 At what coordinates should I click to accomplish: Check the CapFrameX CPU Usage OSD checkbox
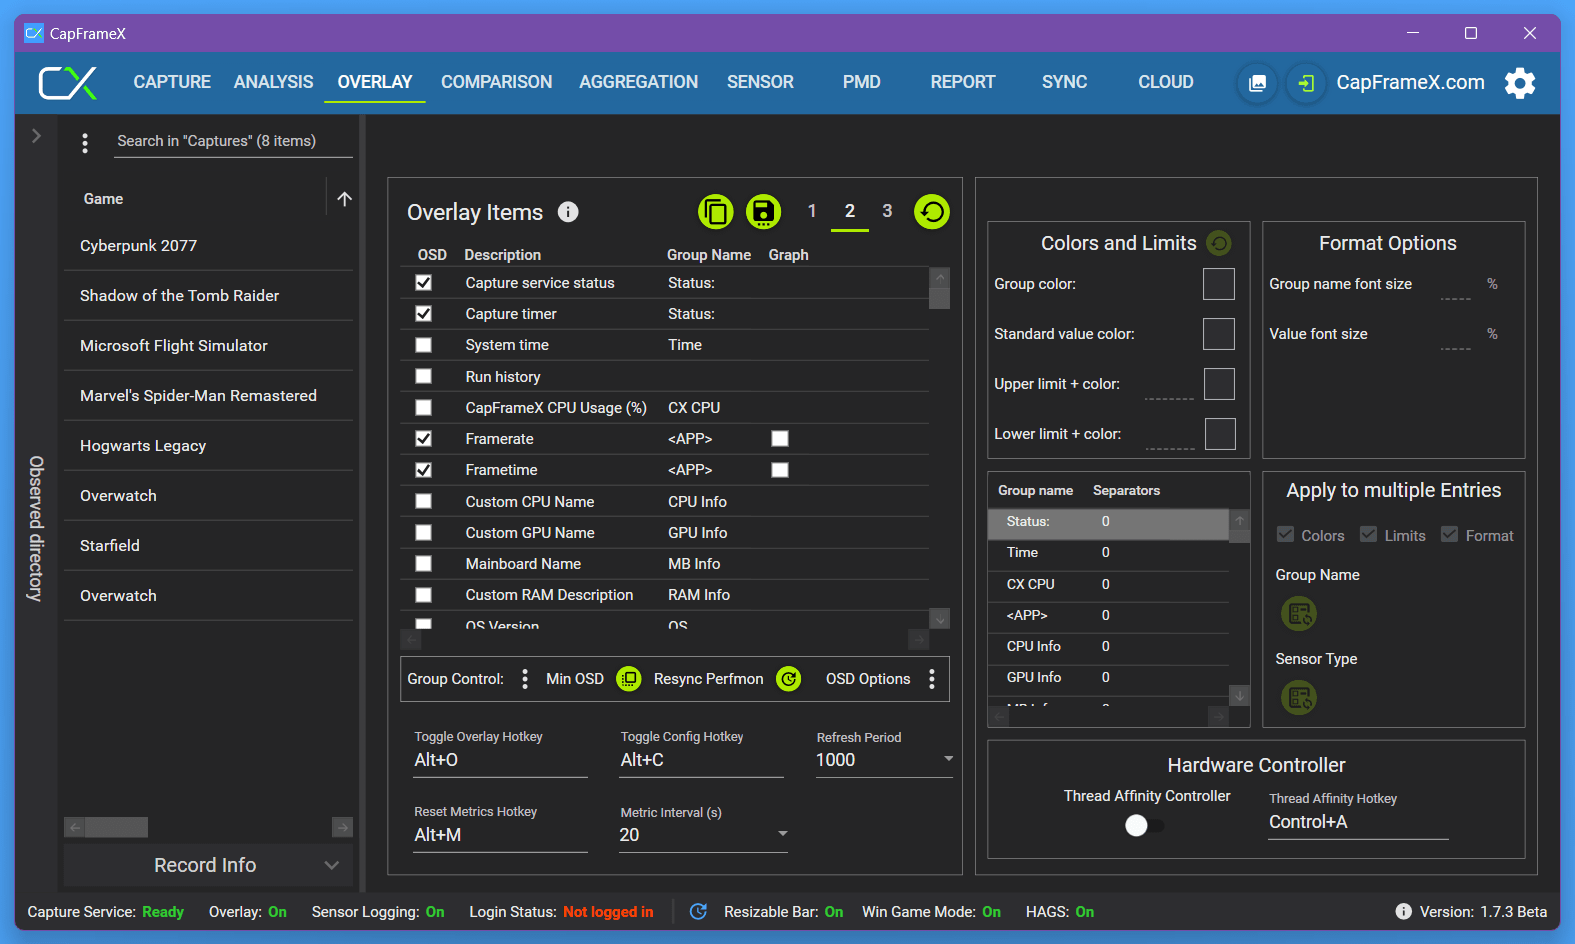[x=424, y=408]
